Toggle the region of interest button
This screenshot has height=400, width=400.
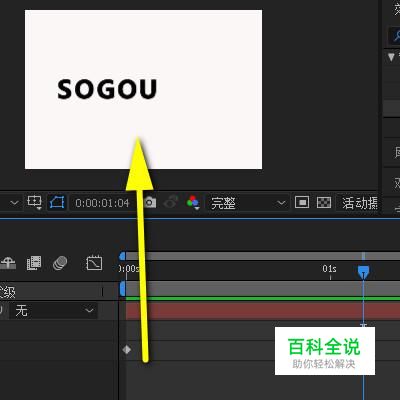click(302, 202)
